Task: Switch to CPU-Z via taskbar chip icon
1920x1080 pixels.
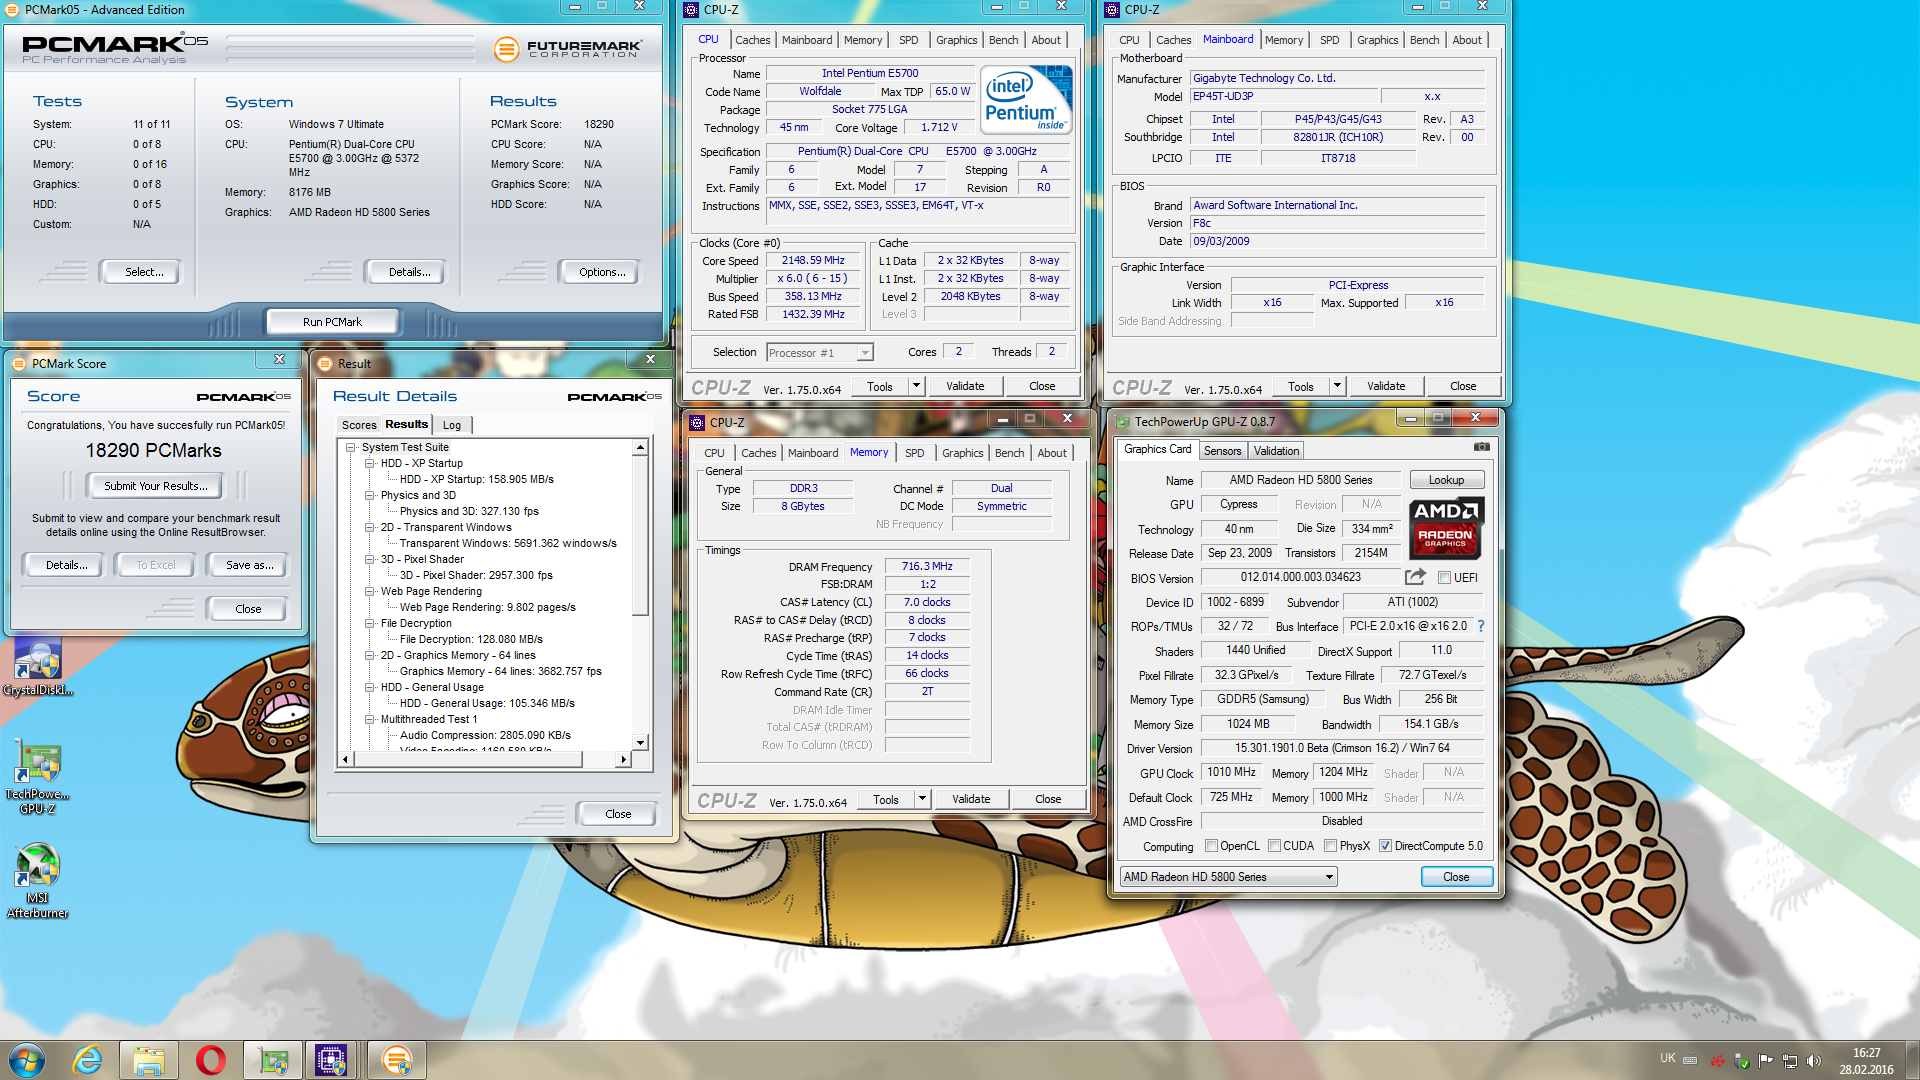Action: tap(331, 1060)
